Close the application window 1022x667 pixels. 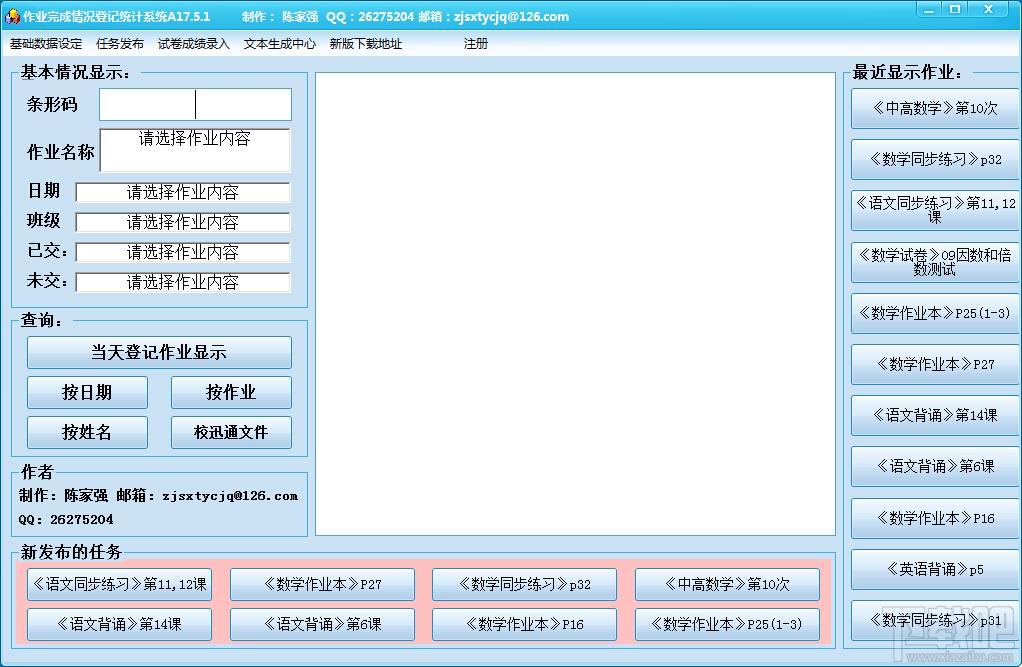[990, 9]
